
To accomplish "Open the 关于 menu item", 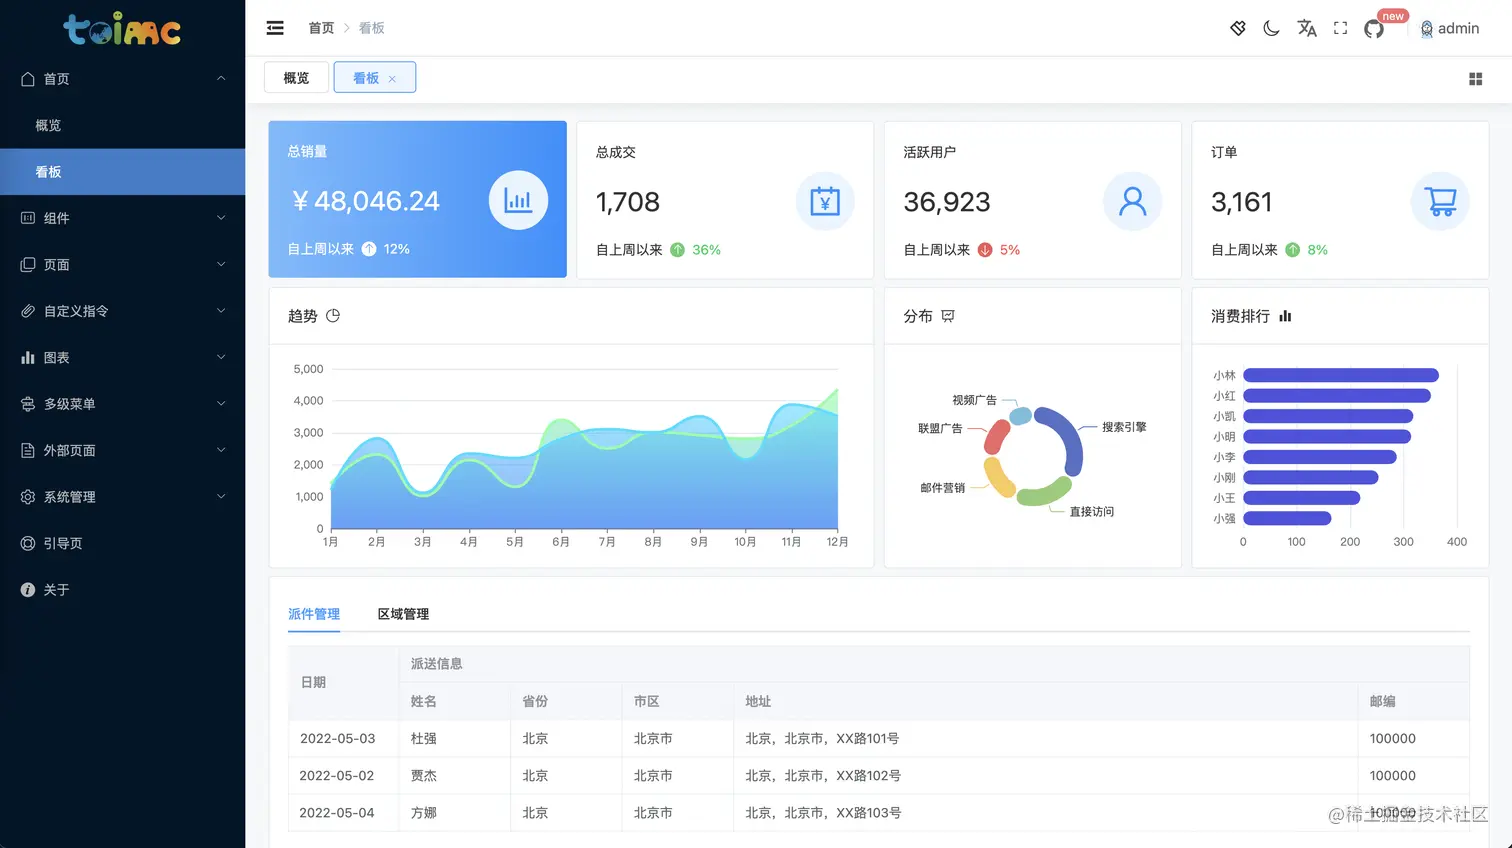I will pyautogui.click(x=122, y=590).
